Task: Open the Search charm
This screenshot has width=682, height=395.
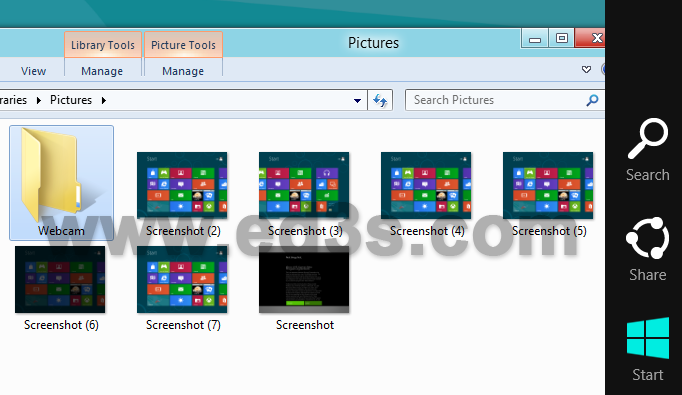Action: click(648, 150)
